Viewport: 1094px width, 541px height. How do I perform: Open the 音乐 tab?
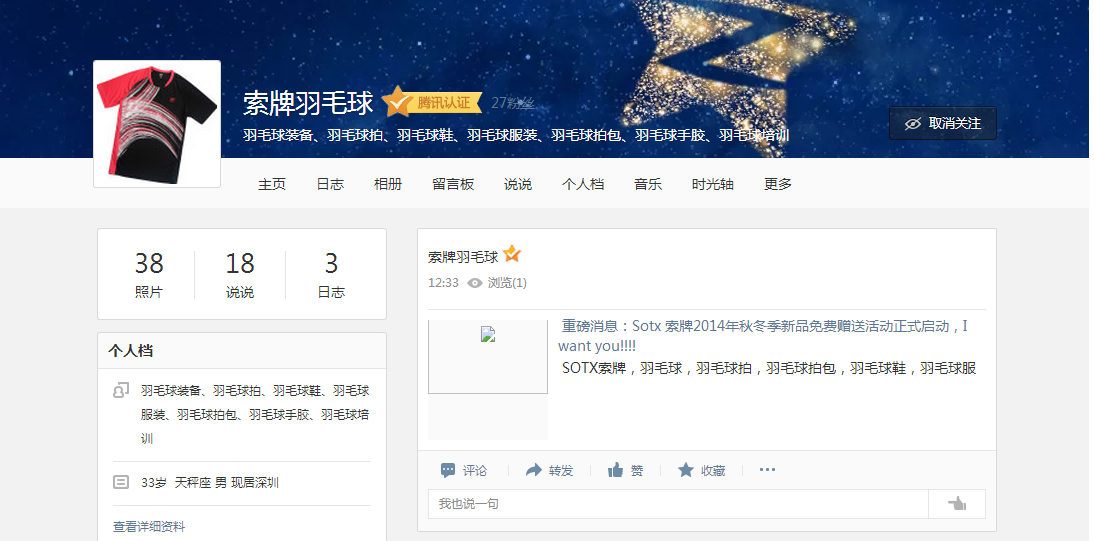(647, 184)
